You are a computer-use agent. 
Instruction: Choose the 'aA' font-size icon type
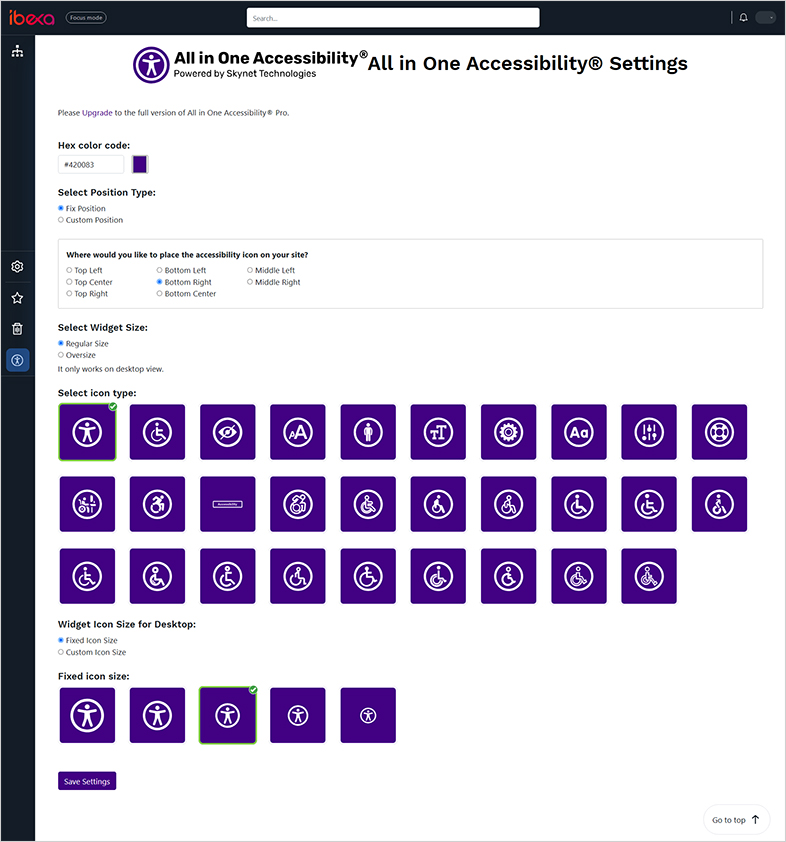point(297,432)
